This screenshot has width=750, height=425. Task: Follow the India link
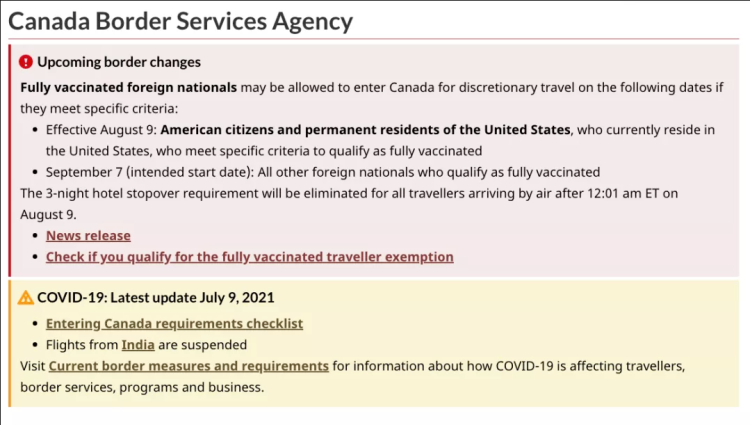[138, 345]
